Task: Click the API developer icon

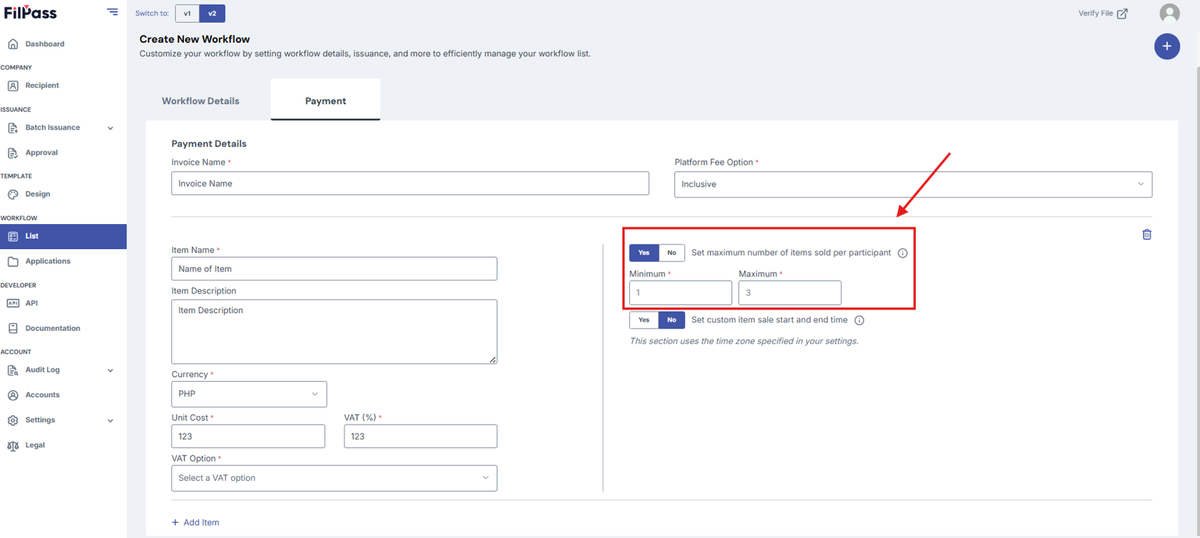Action: pos(13,303)
